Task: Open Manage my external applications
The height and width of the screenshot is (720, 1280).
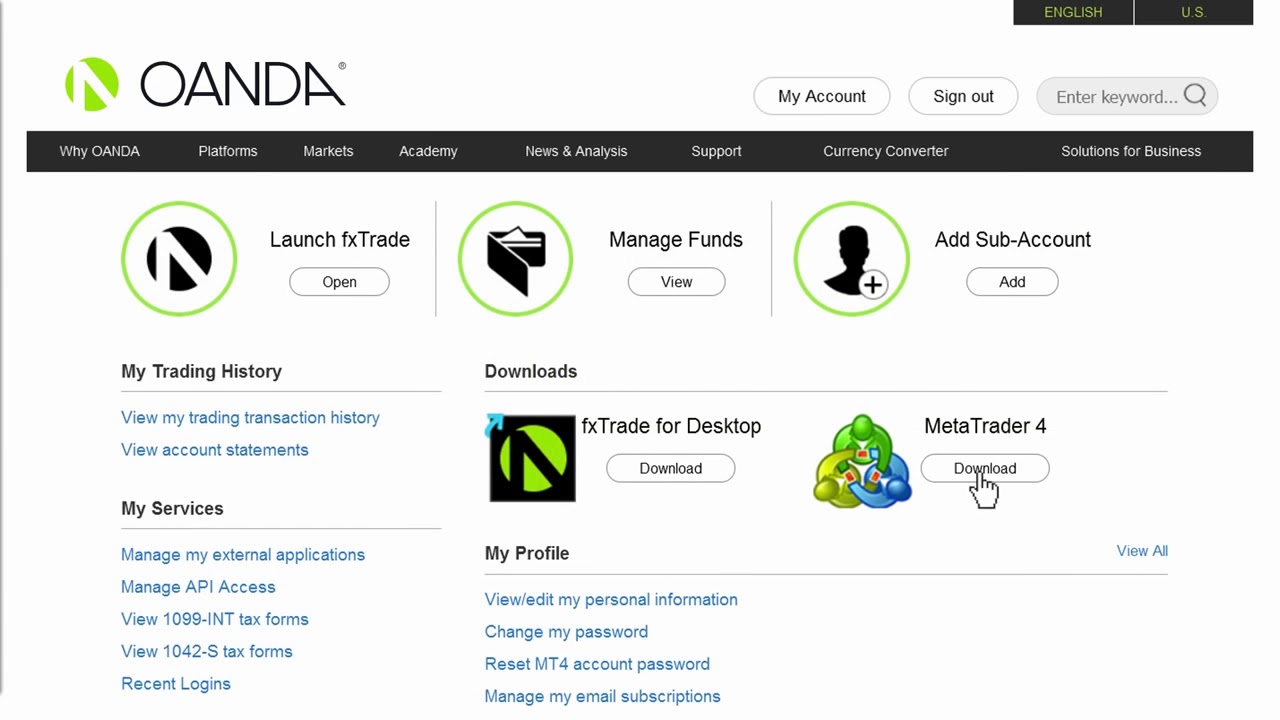Action: pos(243,555)
